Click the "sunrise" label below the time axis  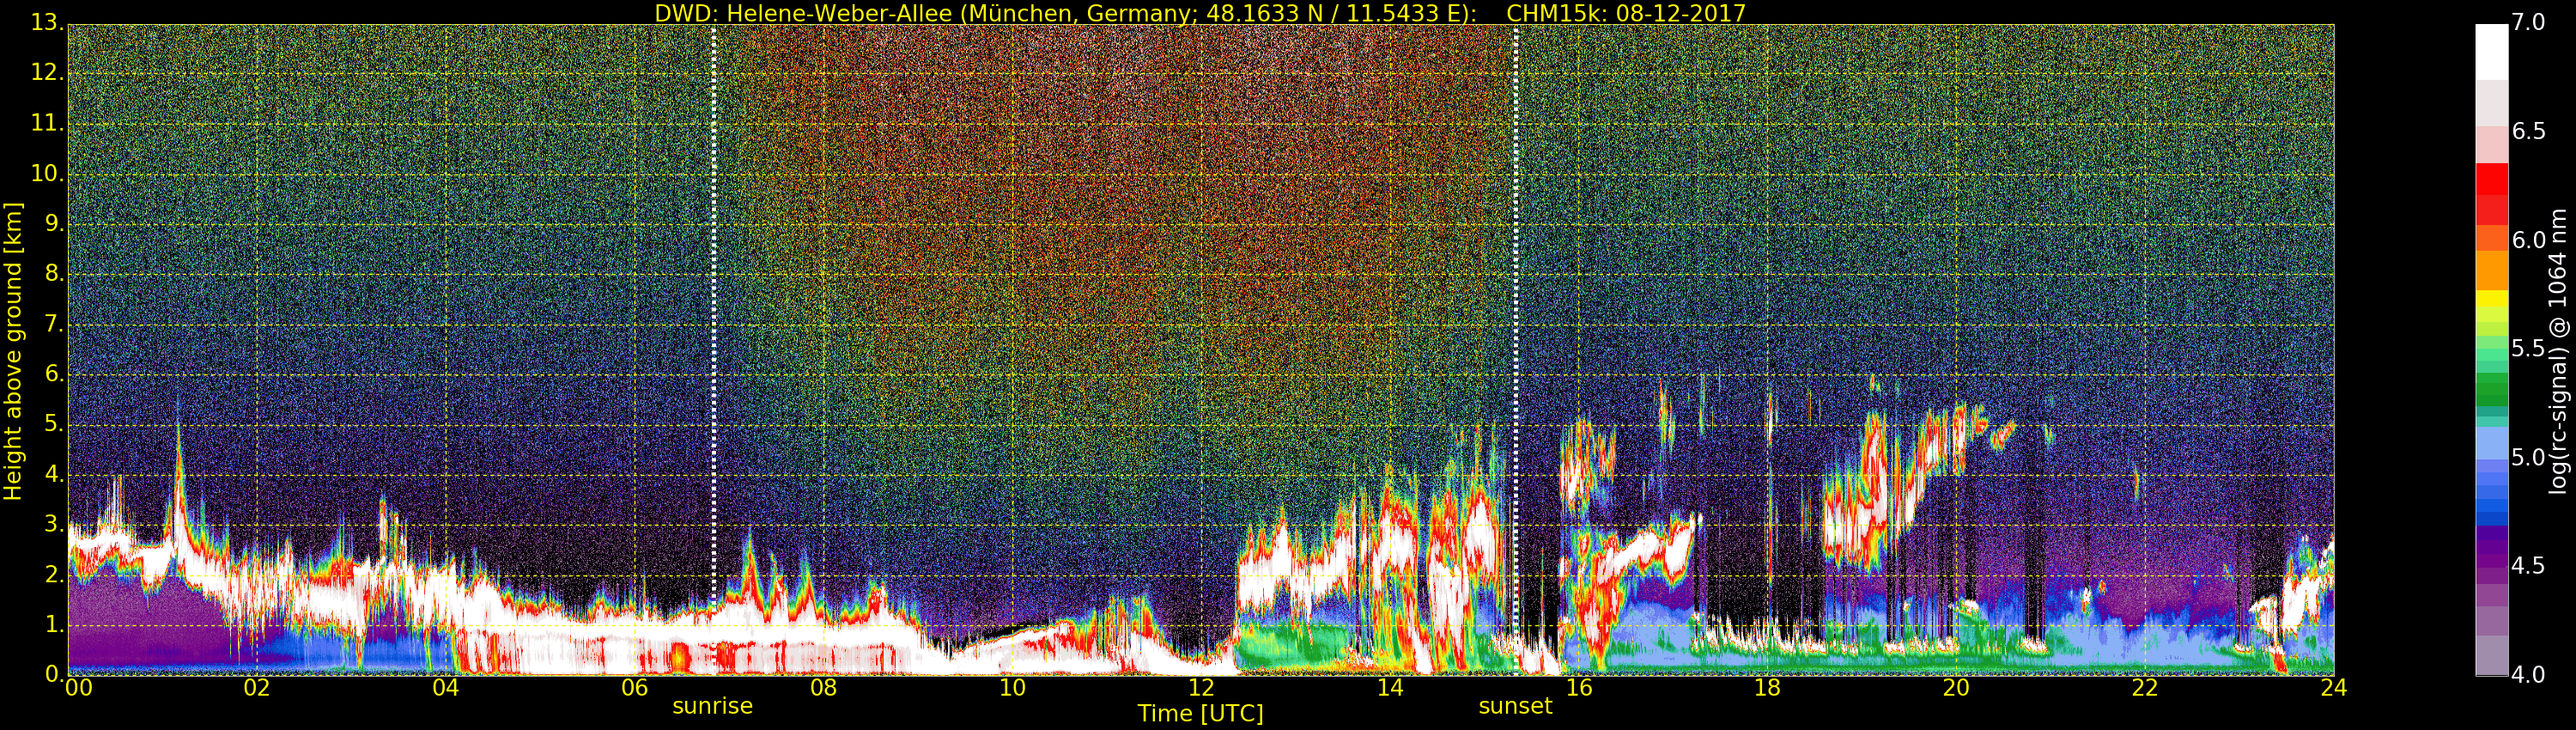click(712, 706)
